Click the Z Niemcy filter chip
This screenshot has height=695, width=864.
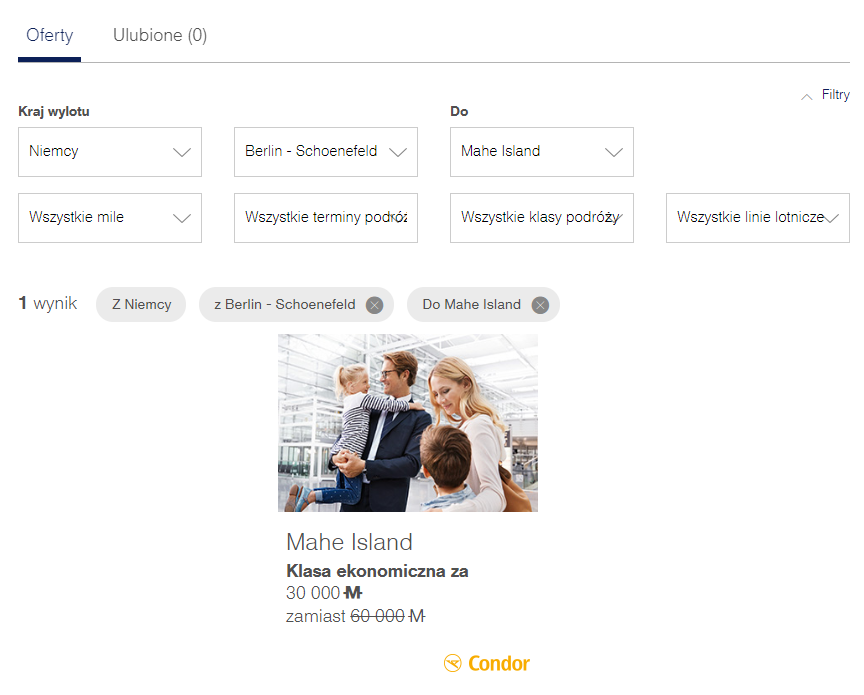[x=141, y=305]
